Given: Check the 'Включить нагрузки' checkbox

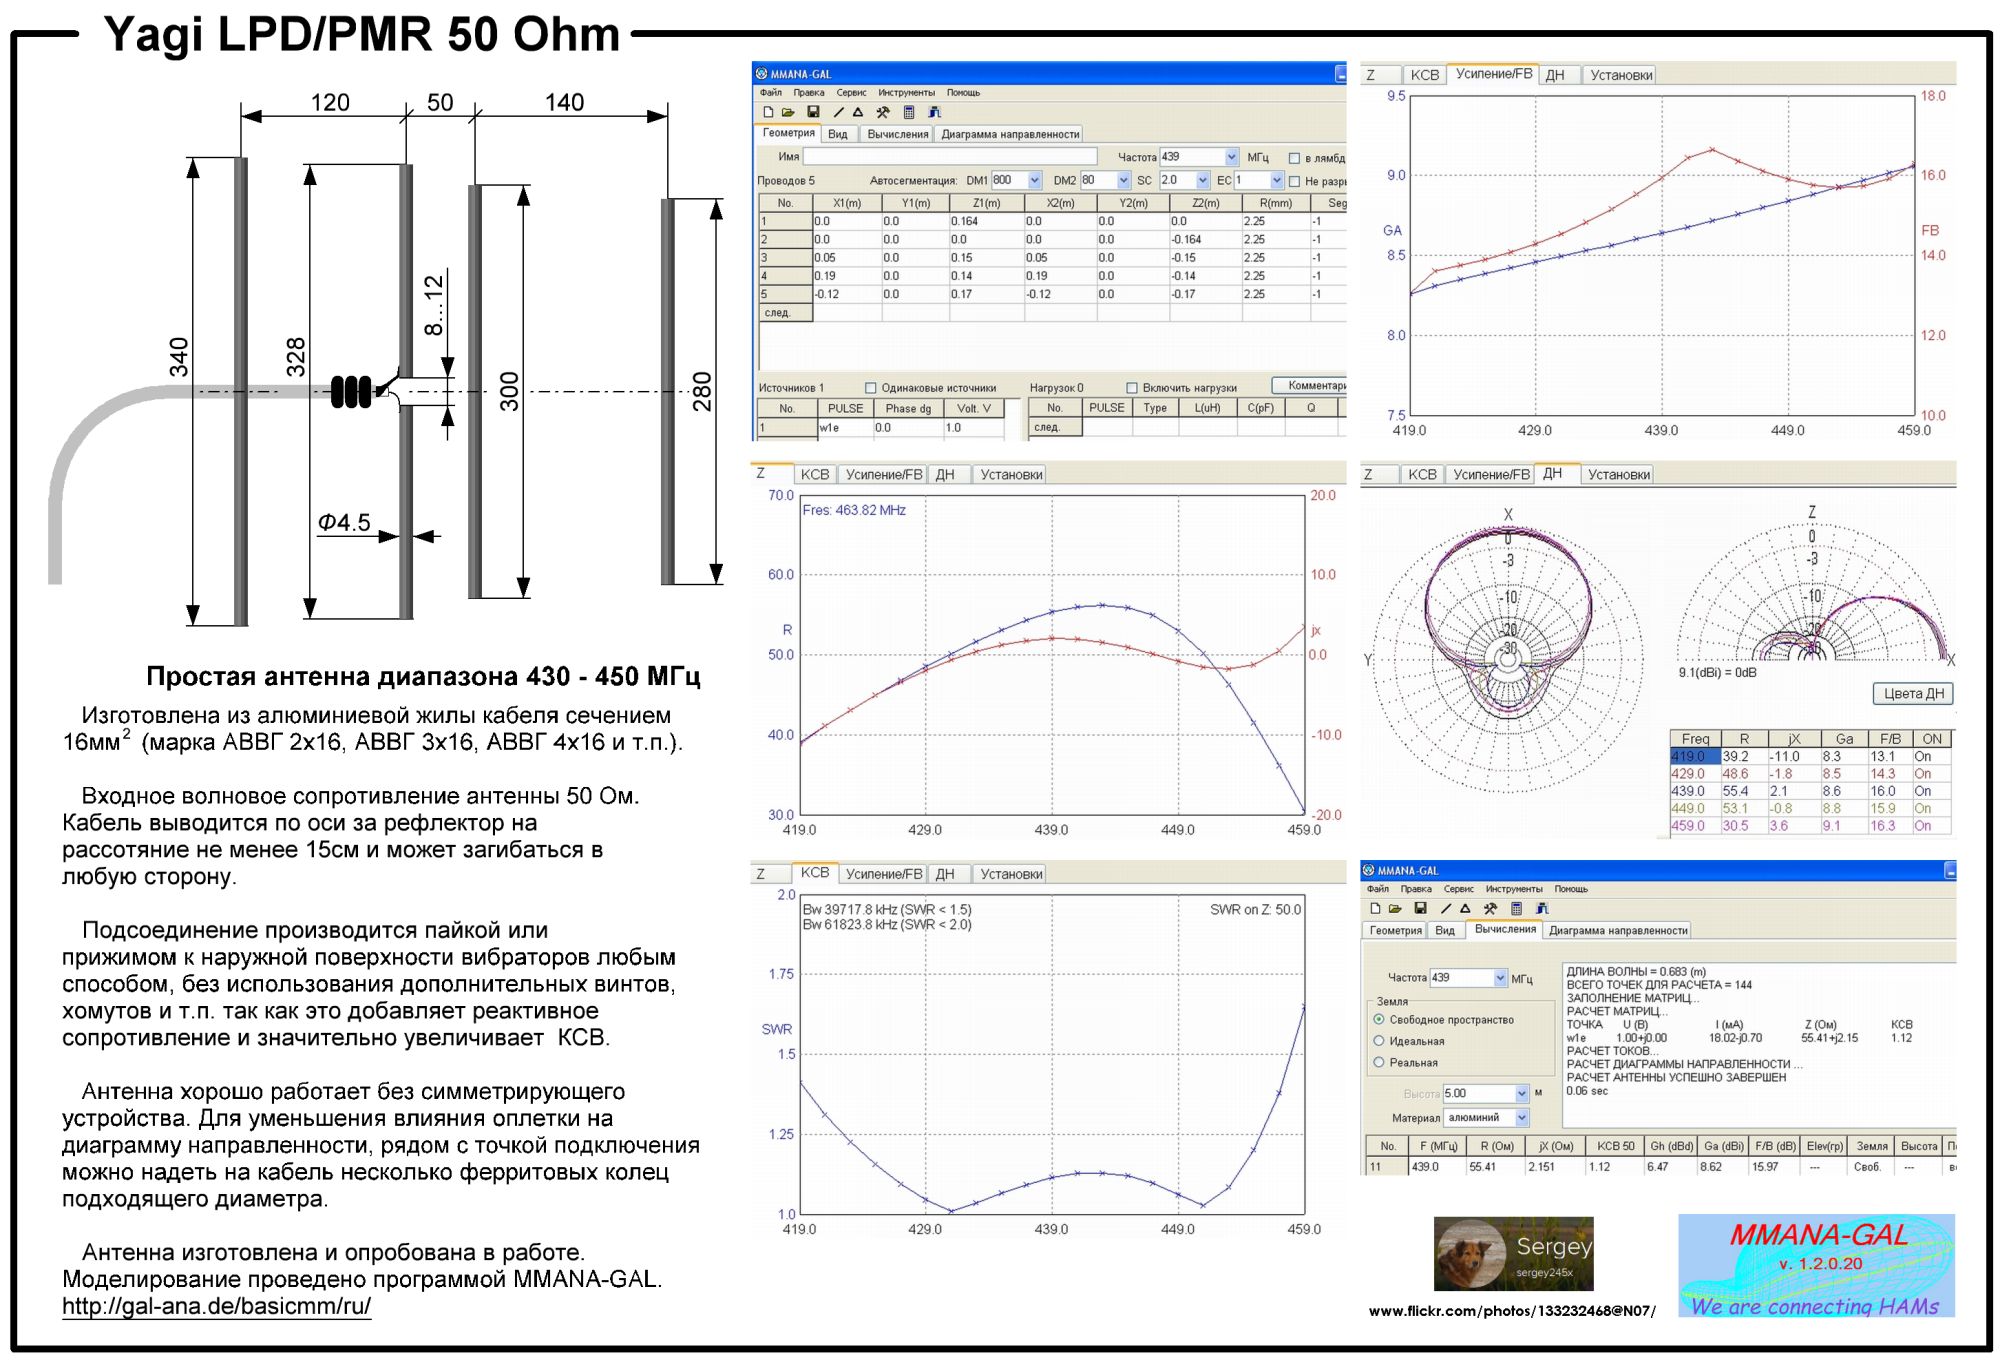Looking at the screenshot, I should pyautogui.click(x=1132, y=388).
